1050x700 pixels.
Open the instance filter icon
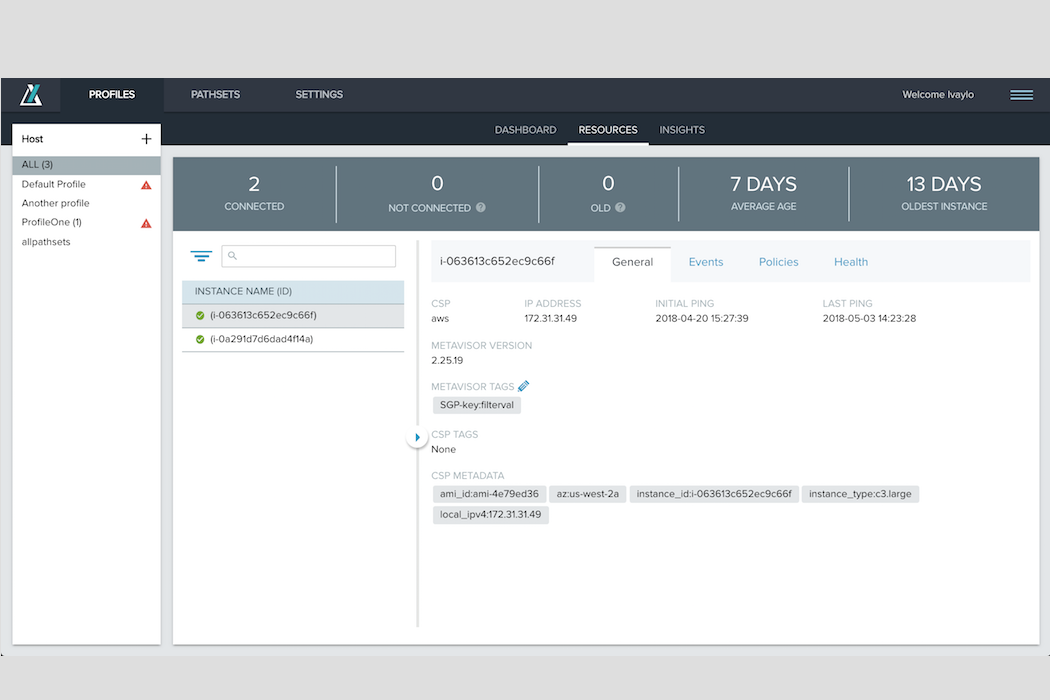point(201,257)
